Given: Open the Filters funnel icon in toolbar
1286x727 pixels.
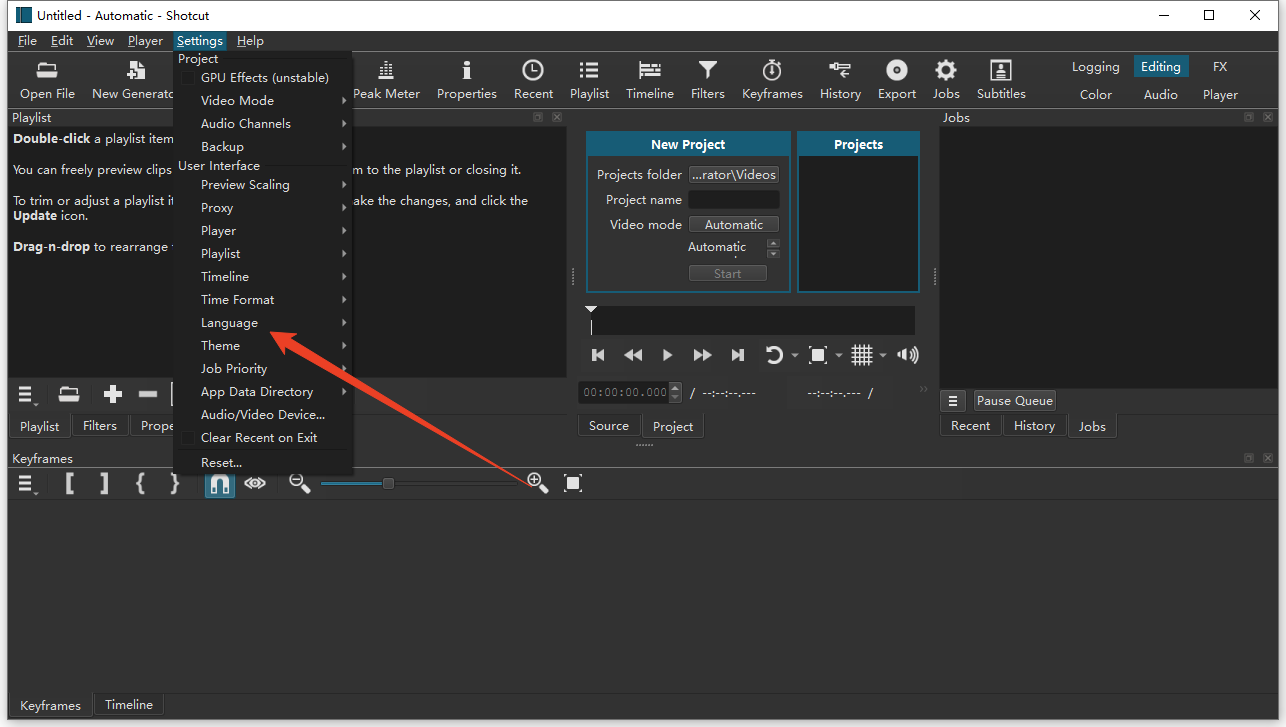Looking at the screenshot, I should tap(707, 80).
